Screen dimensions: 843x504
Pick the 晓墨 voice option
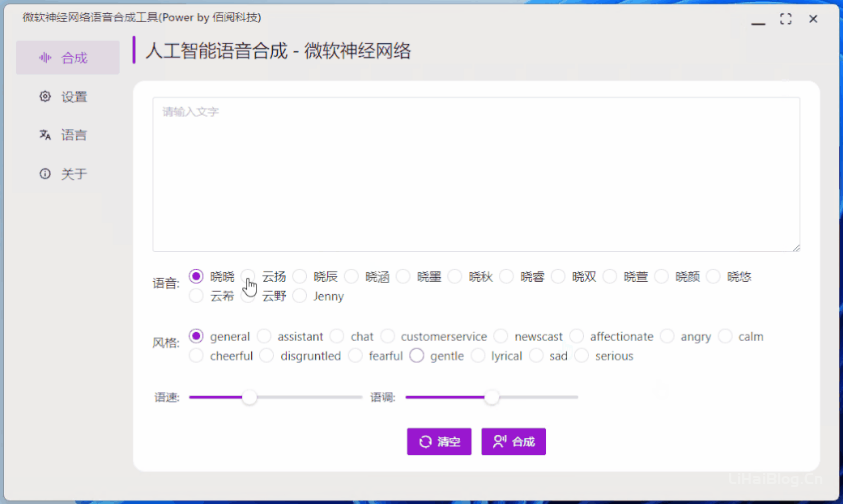click(403, 276)
